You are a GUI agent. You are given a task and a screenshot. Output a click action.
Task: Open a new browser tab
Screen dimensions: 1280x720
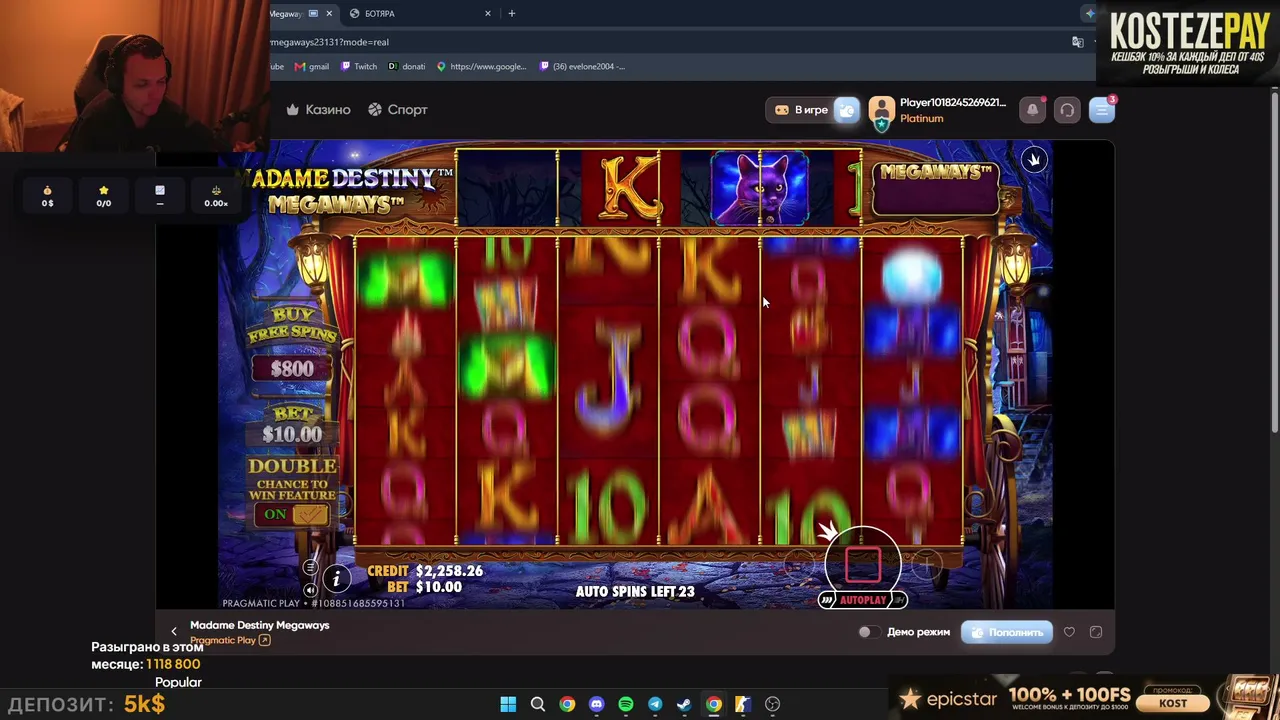(x=512, y=13)
